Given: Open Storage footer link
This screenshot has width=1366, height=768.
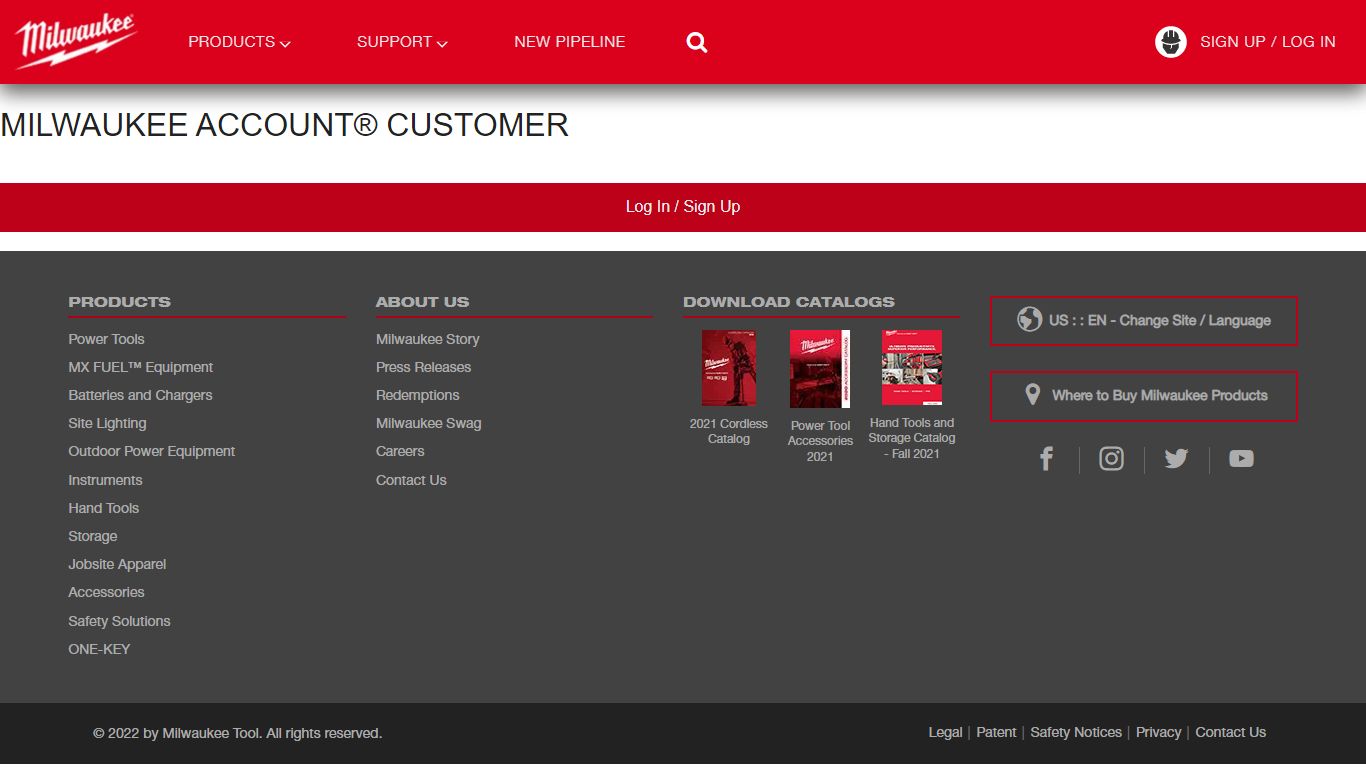Looking at the screenshot, I should (x=93, y=536).
